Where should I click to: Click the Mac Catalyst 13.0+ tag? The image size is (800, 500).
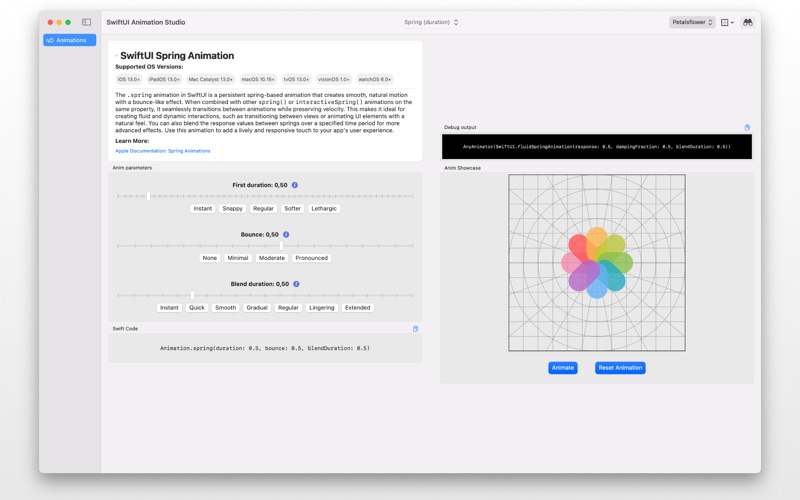tap(210, 80)
